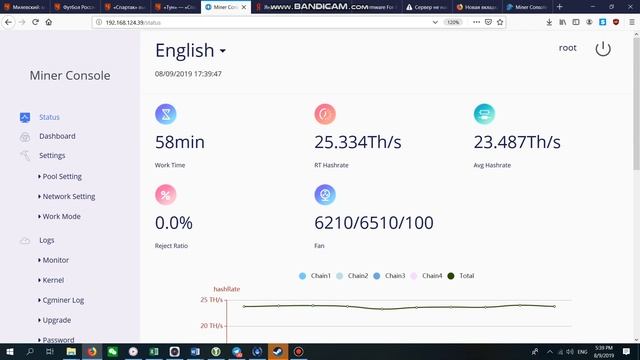Open the Library books icon
Image resolution: width=640 pixels, height=360 pixels.
(562, 22)
